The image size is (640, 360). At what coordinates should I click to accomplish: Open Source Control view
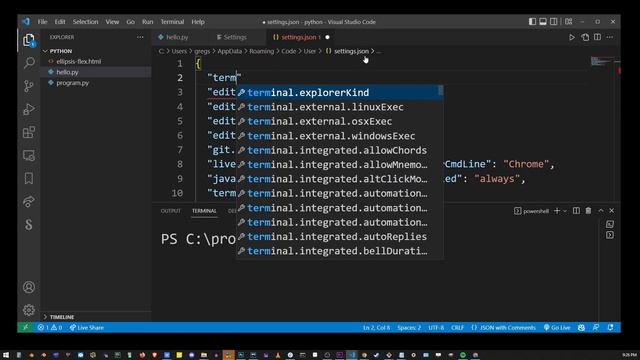tap(29, 86)
